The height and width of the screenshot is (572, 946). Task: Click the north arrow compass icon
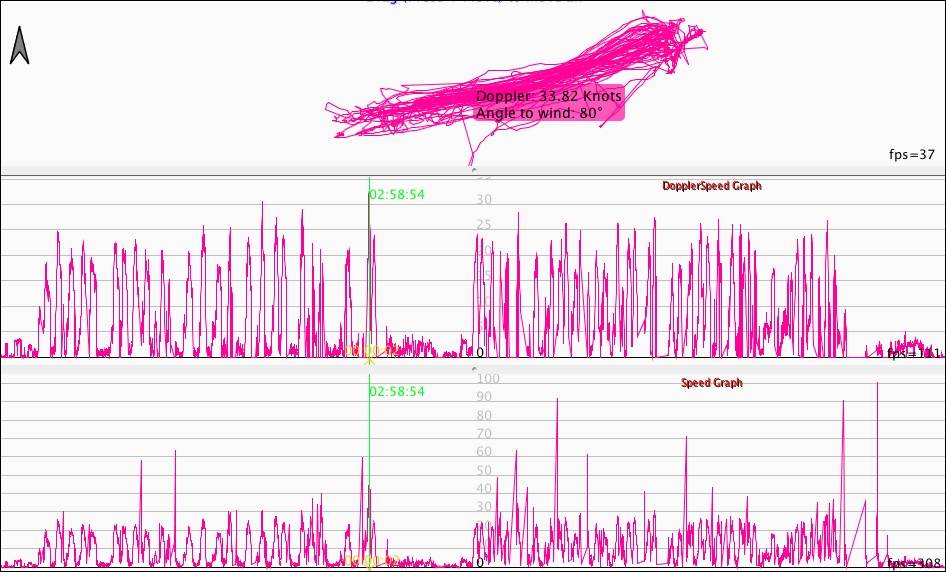click(19, 46)
